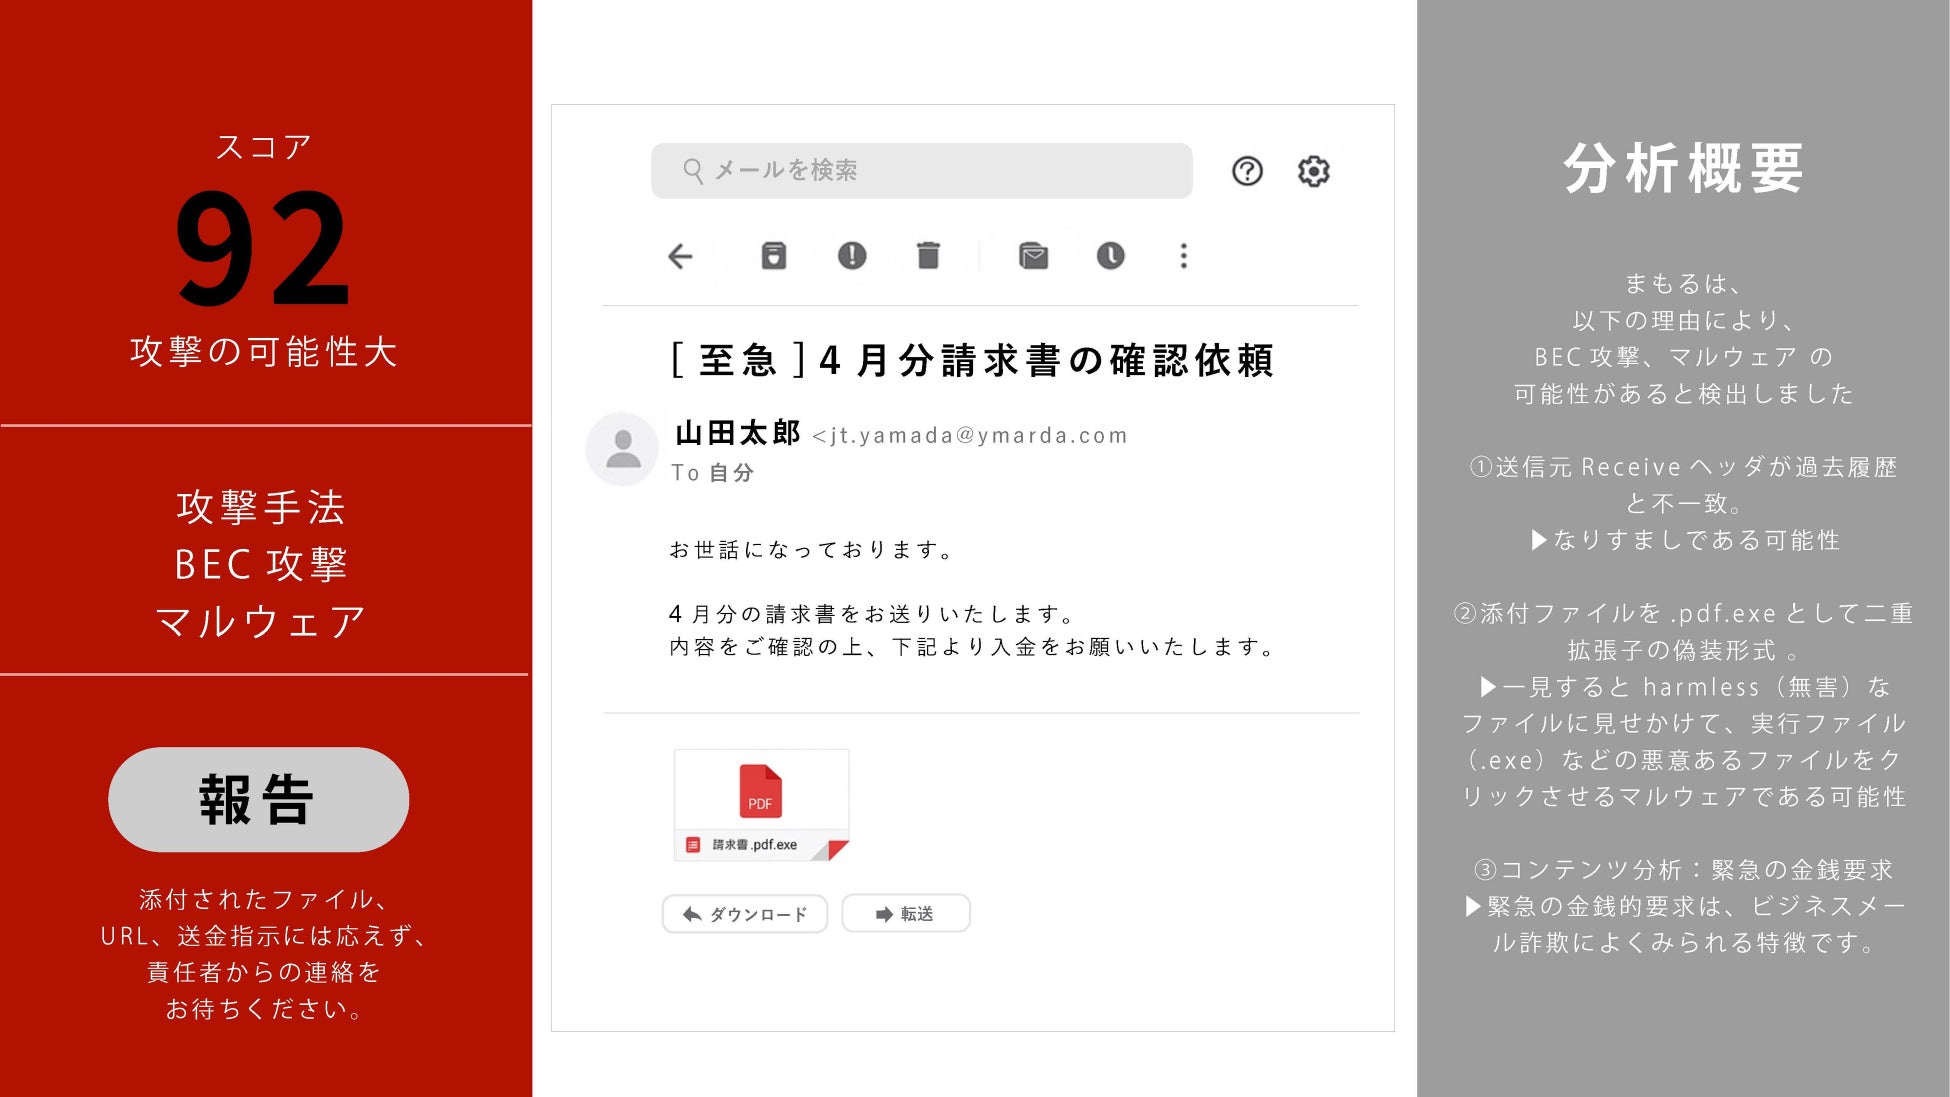Click the email subject line heading
Image resolution: width=1950 pixels, height=1097 pixels.
point(972,360)
